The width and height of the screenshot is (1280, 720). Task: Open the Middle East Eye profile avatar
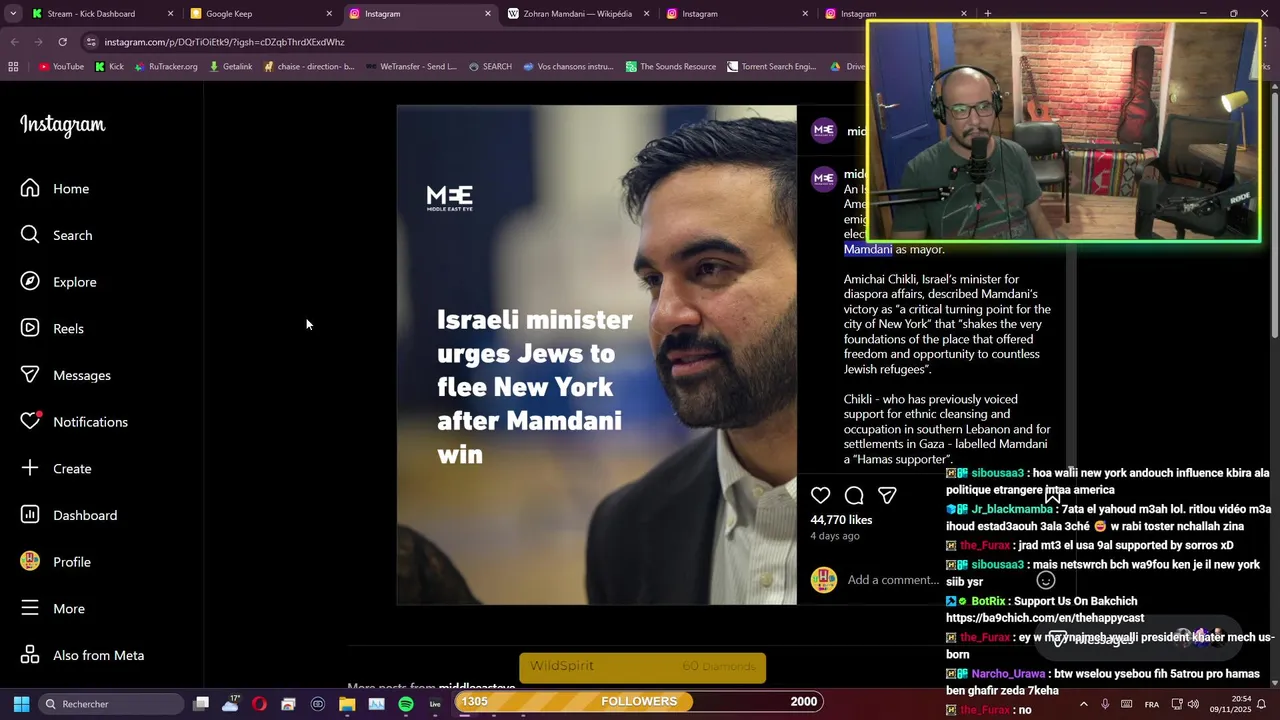point(824,131)
